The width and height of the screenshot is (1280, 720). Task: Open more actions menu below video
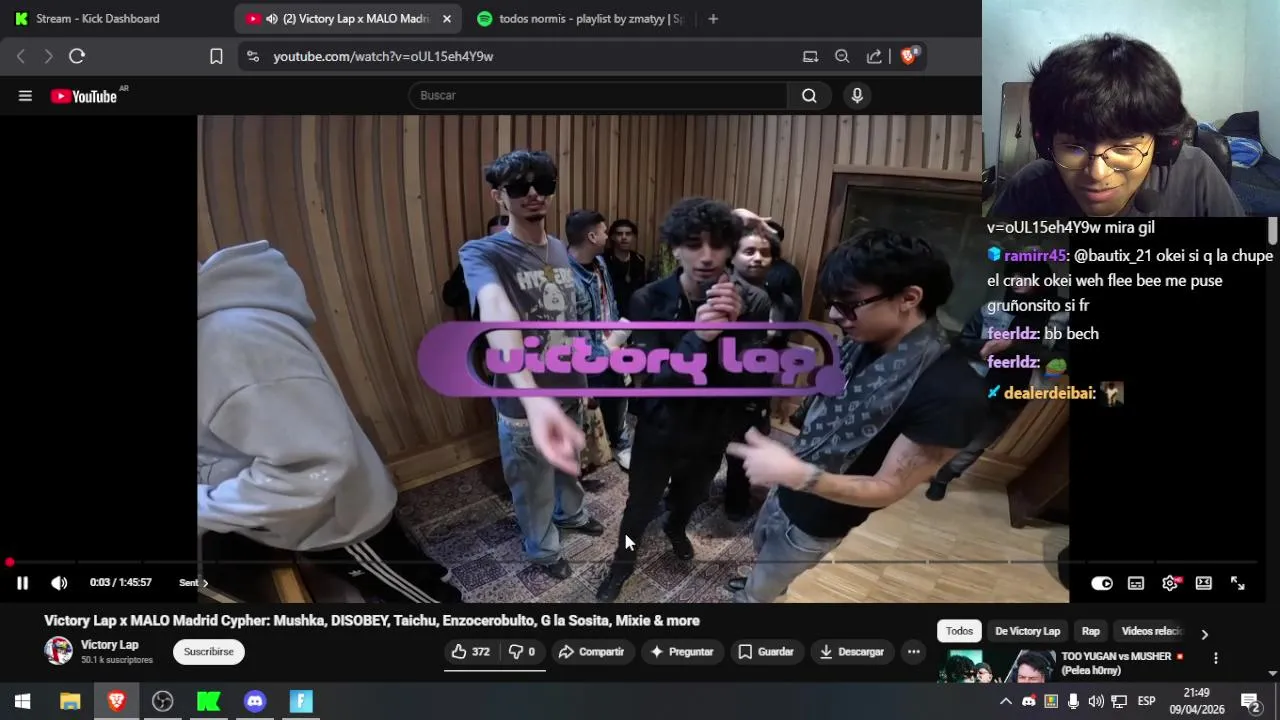pyautogui.click(x=913, y=652)
